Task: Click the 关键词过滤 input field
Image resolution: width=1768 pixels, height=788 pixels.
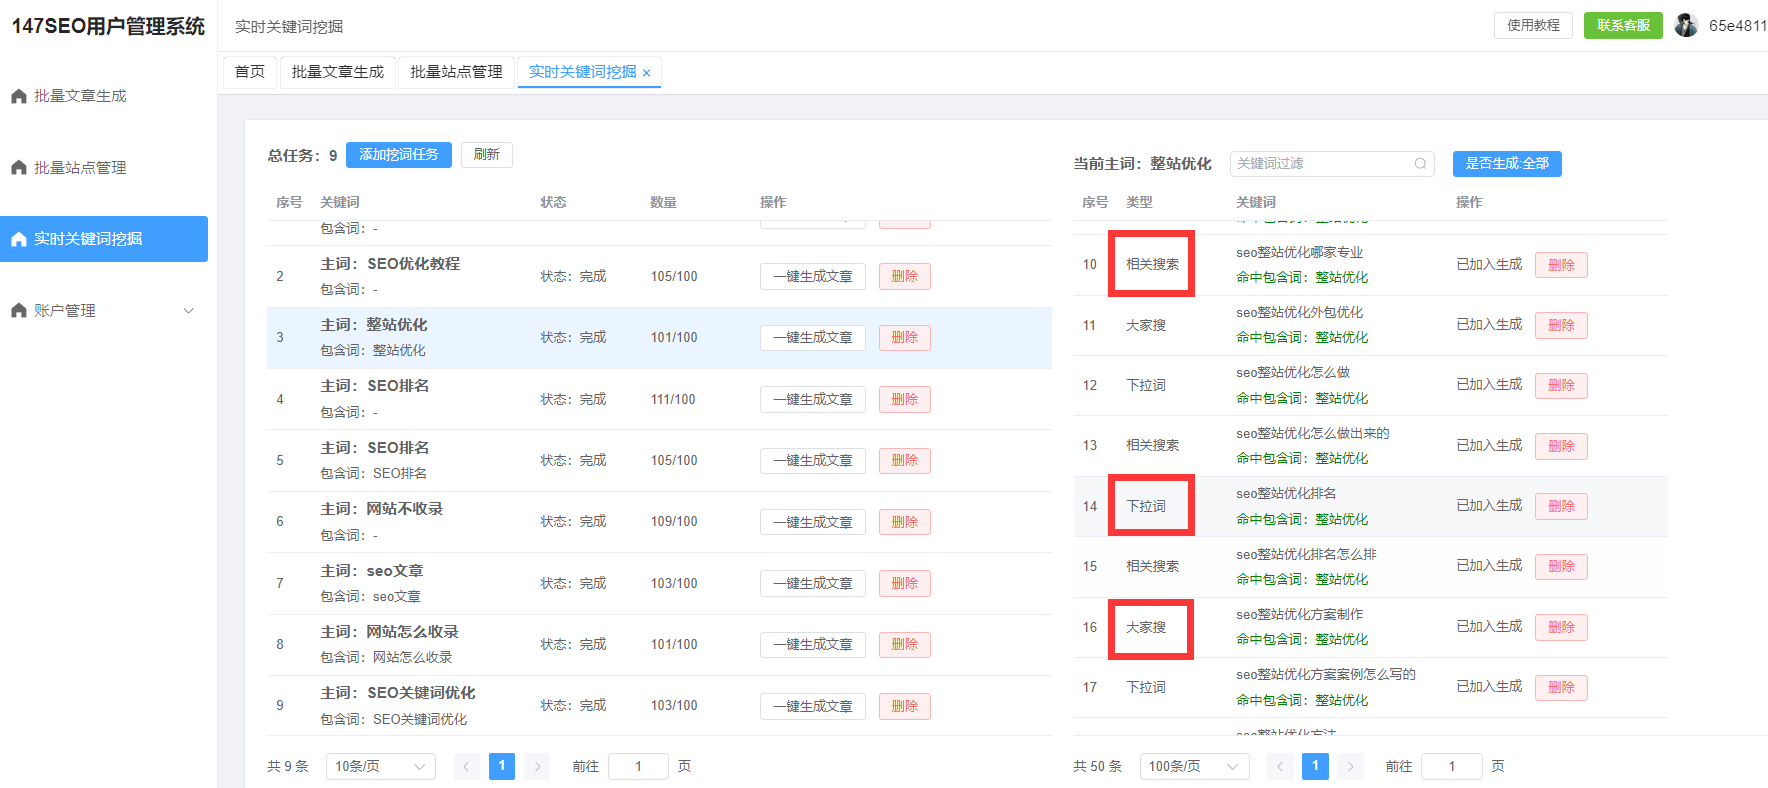Action: pyautogui.click(x=1320, y=164)
